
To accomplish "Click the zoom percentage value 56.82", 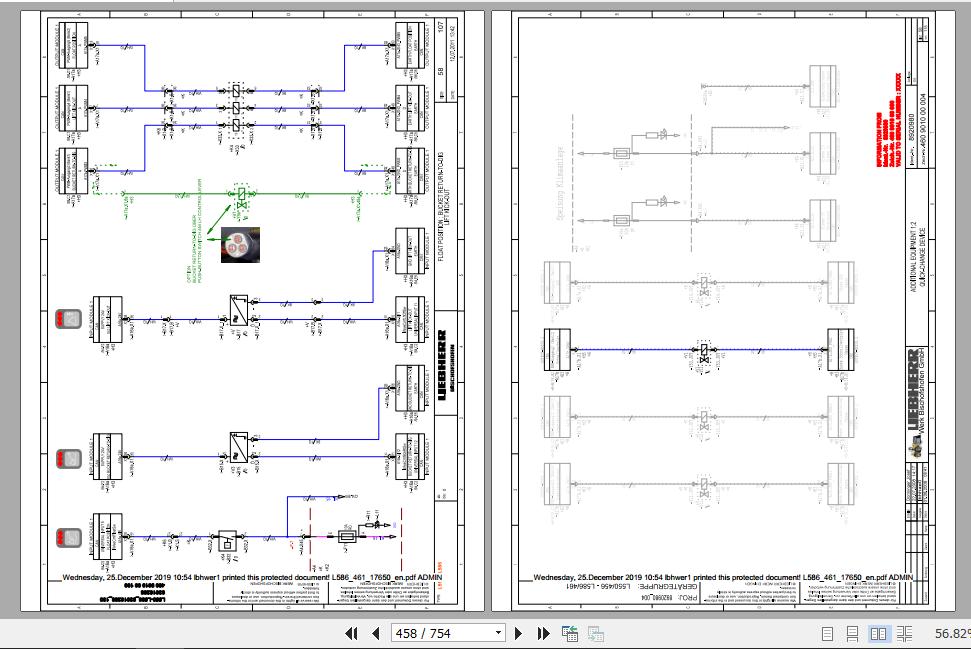I will (x=952, y=634).
